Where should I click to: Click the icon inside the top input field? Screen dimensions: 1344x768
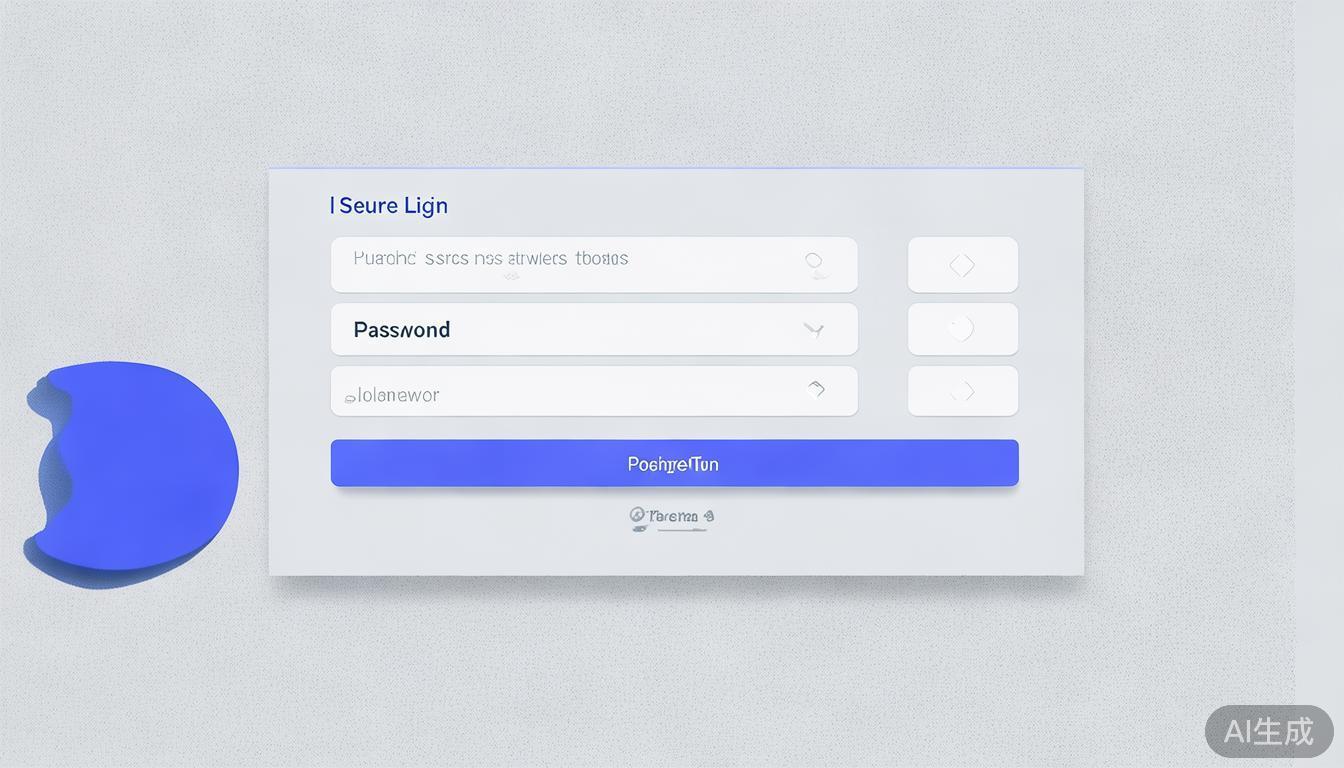[x=815, y=263]
